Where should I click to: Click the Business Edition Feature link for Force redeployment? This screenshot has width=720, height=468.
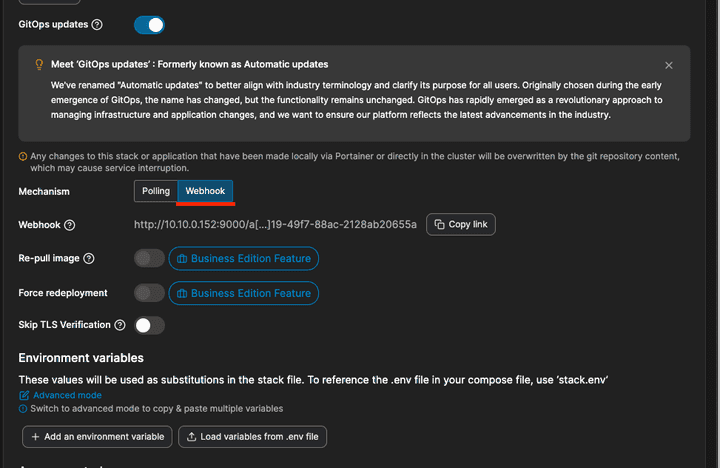[x=244, y=293]
